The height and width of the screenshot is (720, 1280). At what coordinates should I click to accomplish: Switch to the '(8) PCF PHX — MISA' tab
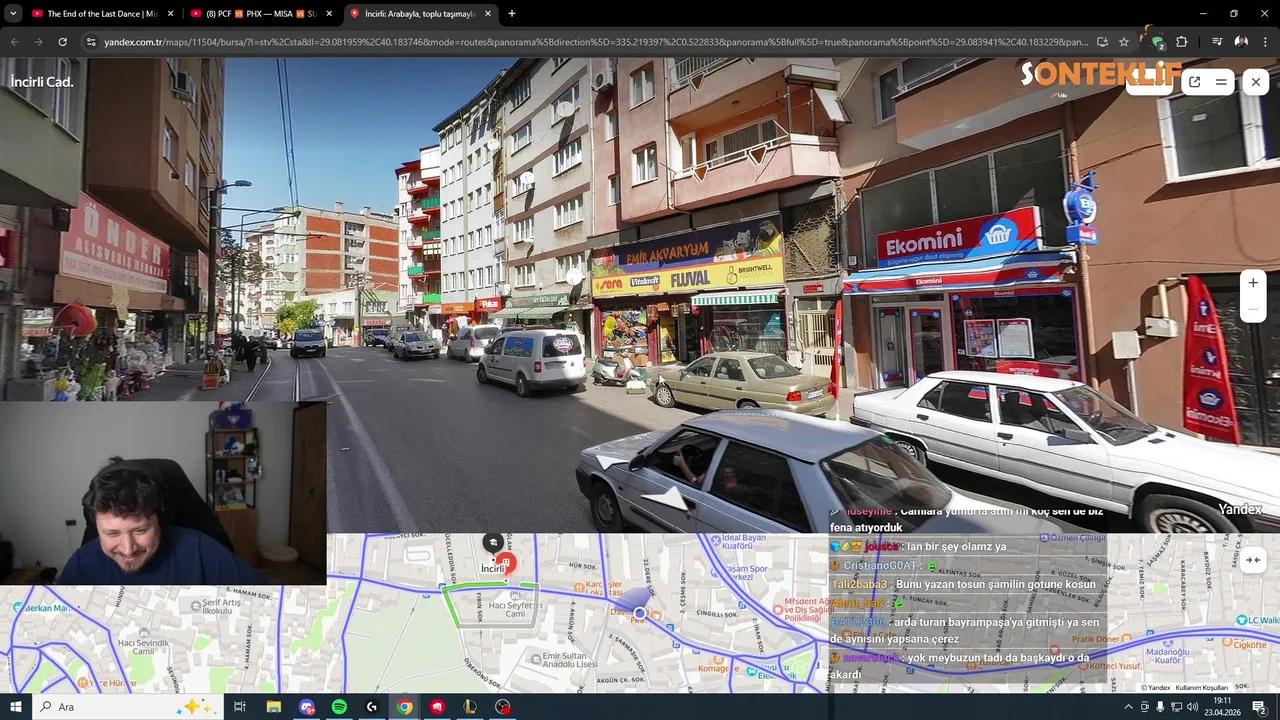(x=262, y=14)
